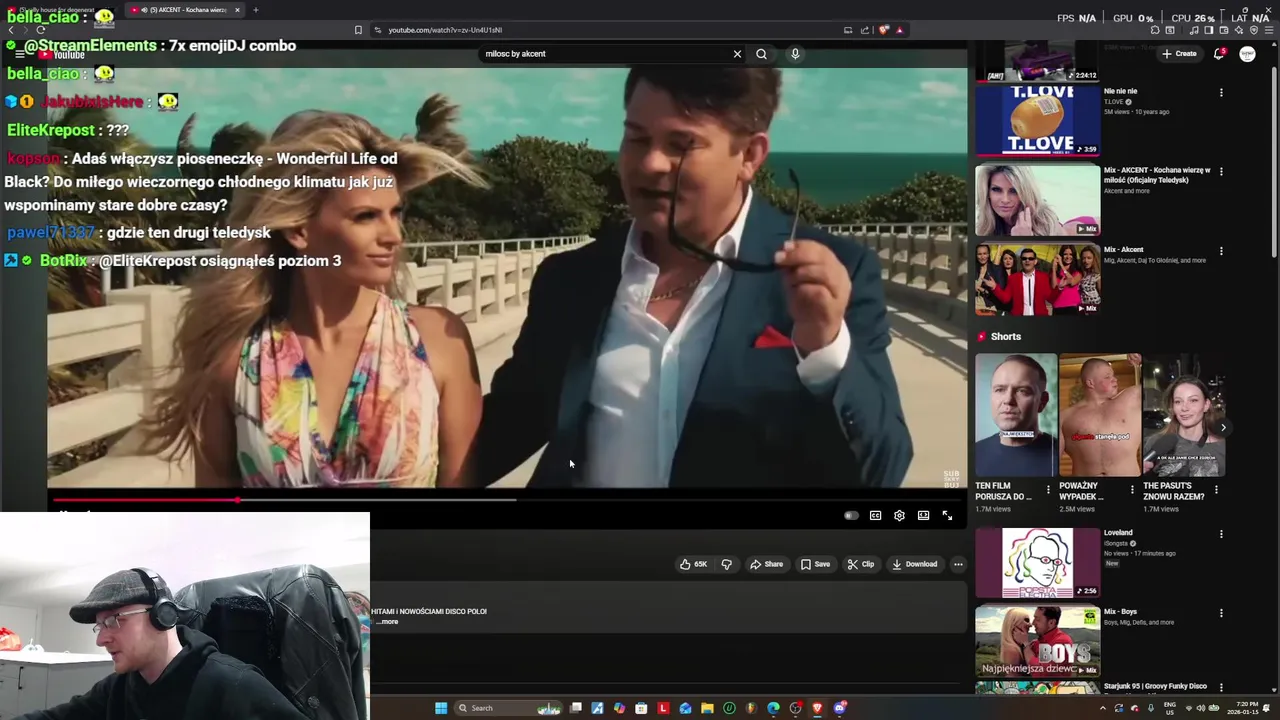Screen dimensions: 1280x720
Task: Open THE PASUT'S ZNOWU RAZEM short
Action: (1184, 415)
